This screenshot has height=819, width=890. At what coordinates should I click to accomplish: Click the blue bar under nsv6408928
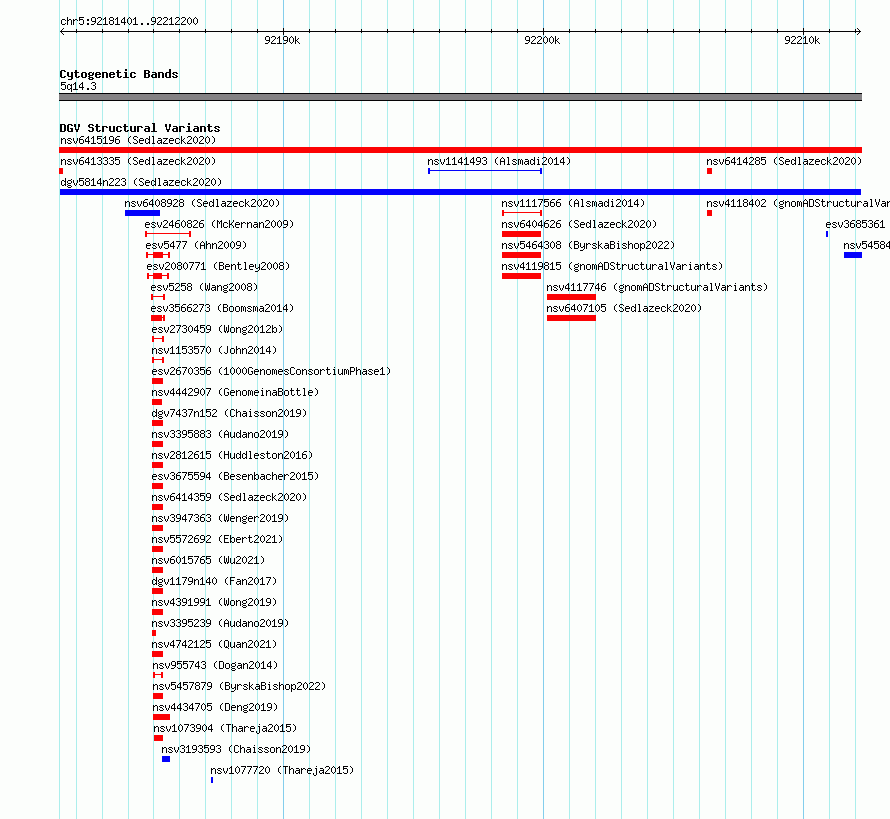click(x=142, y=213)
